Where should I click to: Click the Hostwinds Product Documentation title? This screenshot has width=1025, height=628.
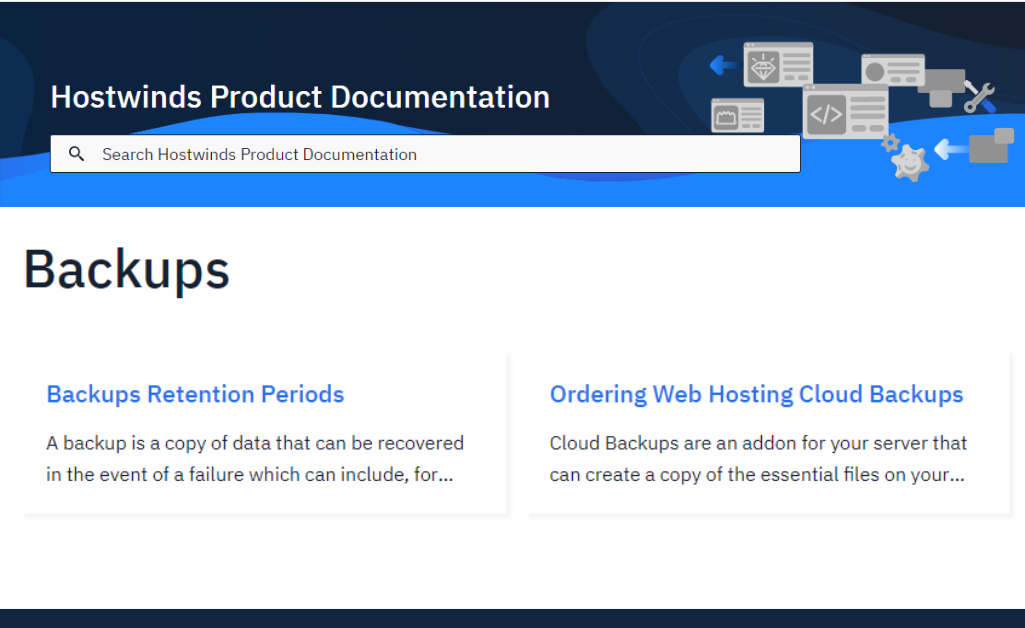pos(300,97)
